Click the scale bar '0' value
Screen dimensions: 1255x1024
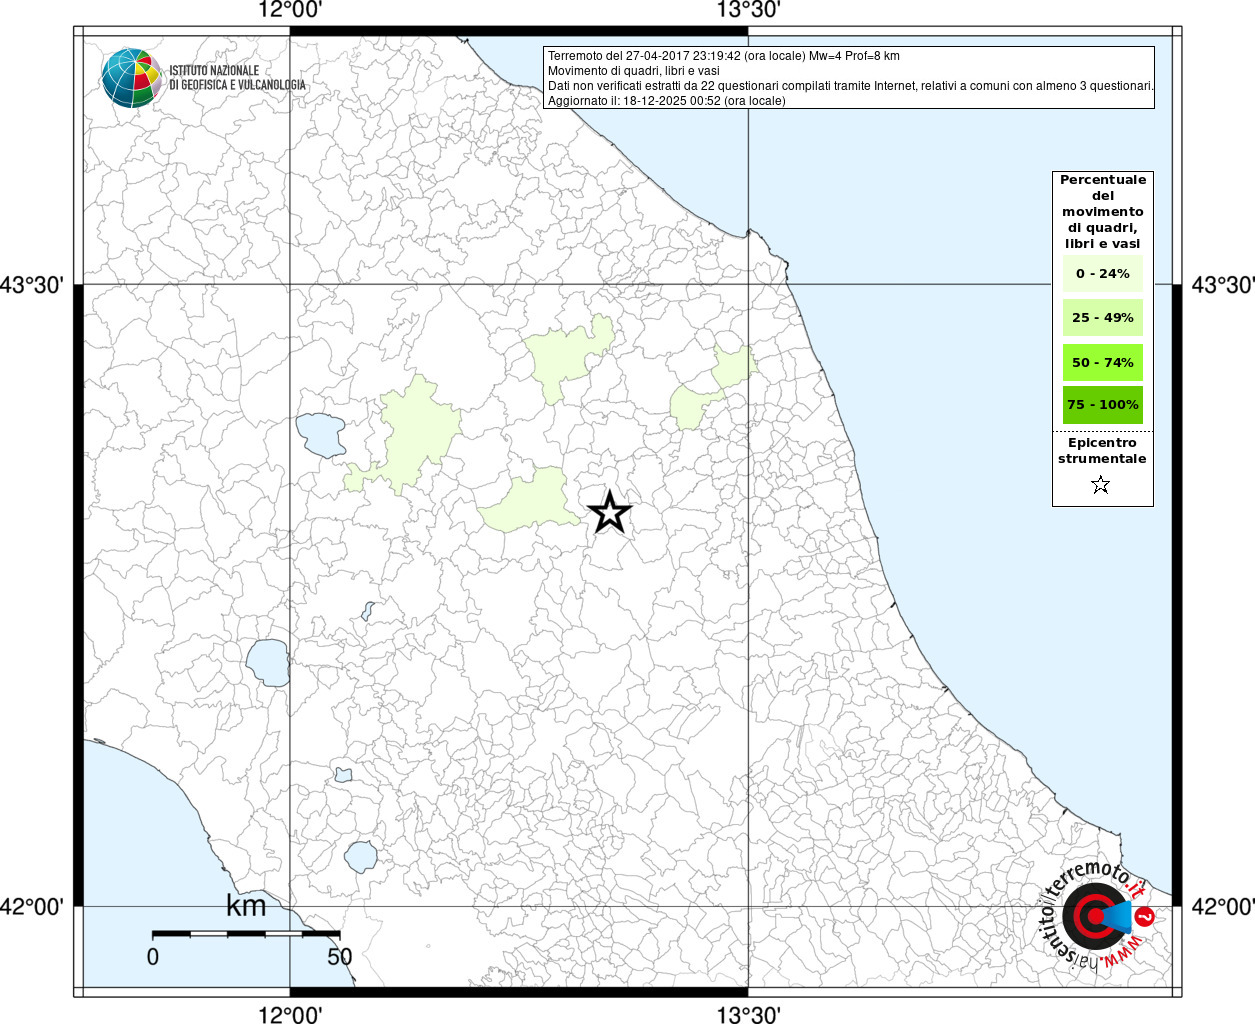[152, 957]
